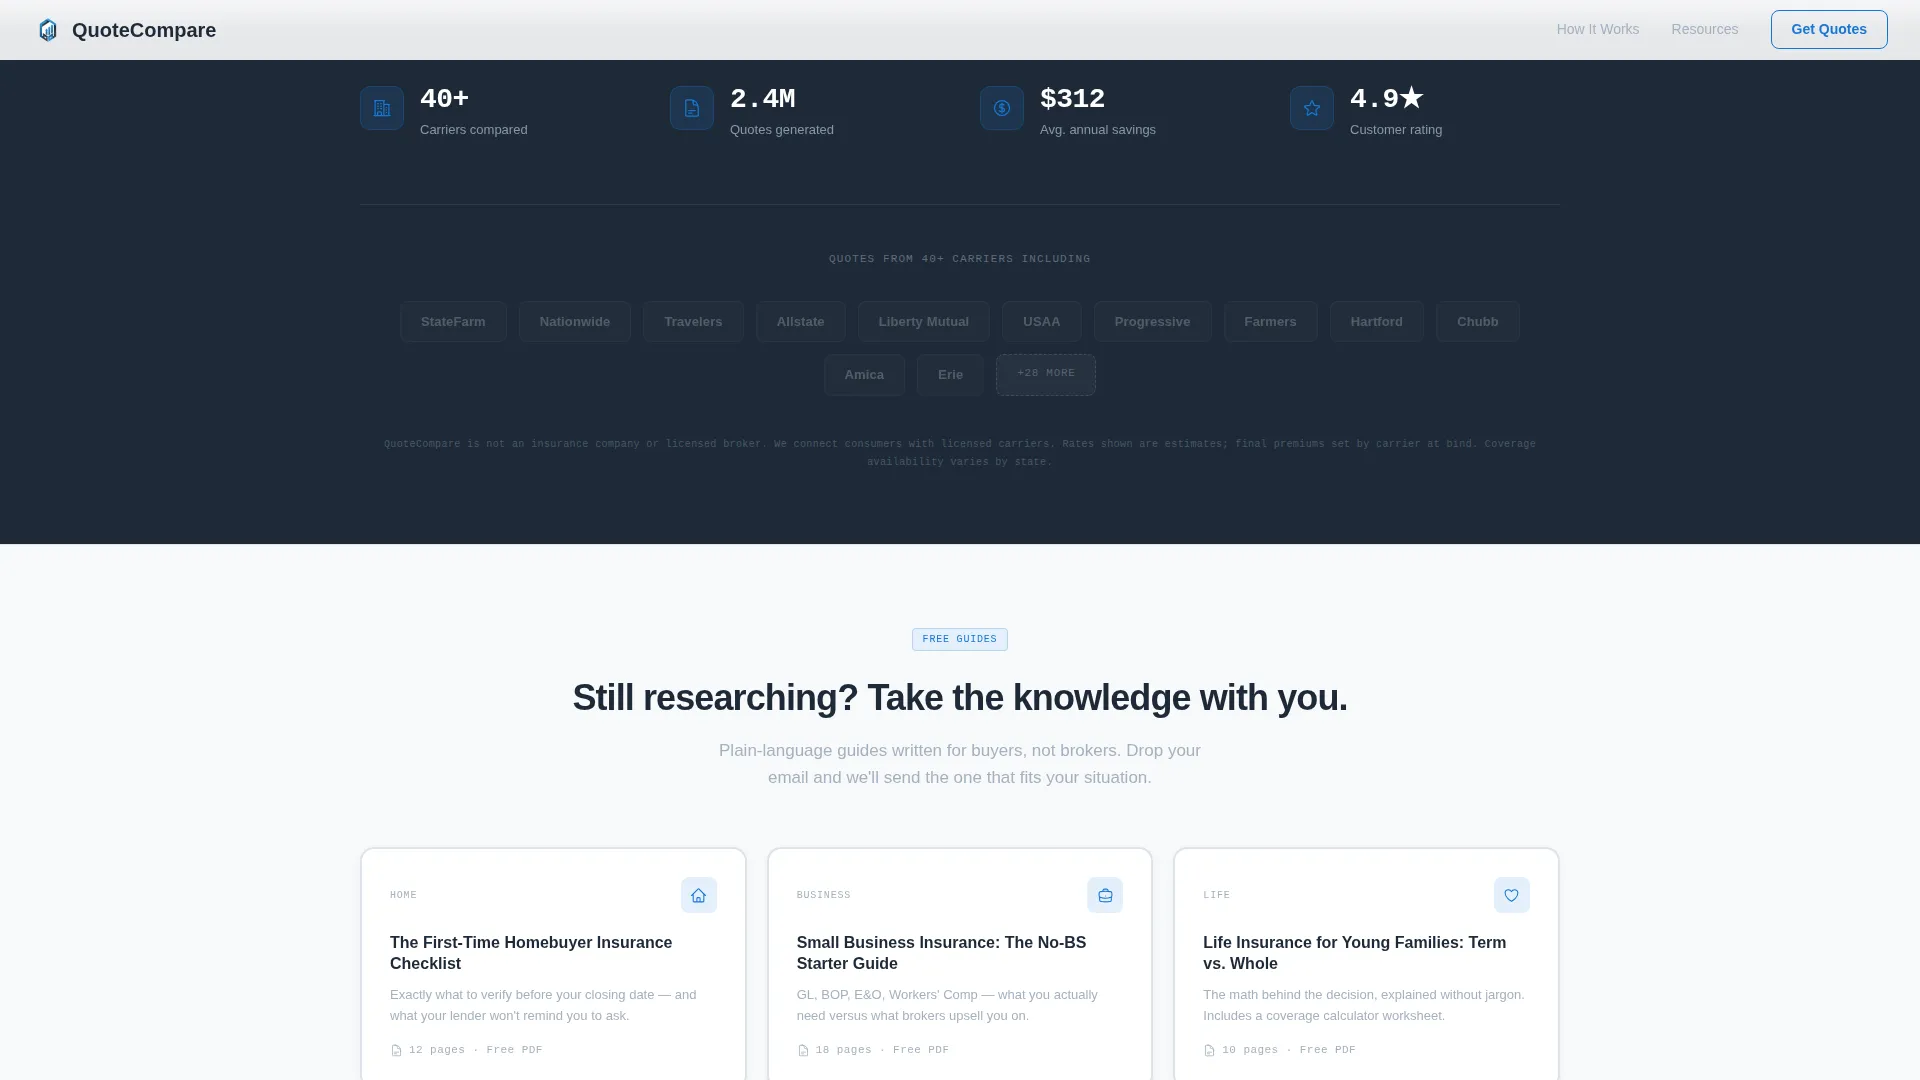The image size is (1920, 1080).
Task: Click the BUSINESS category label
Action: [823, 895]
